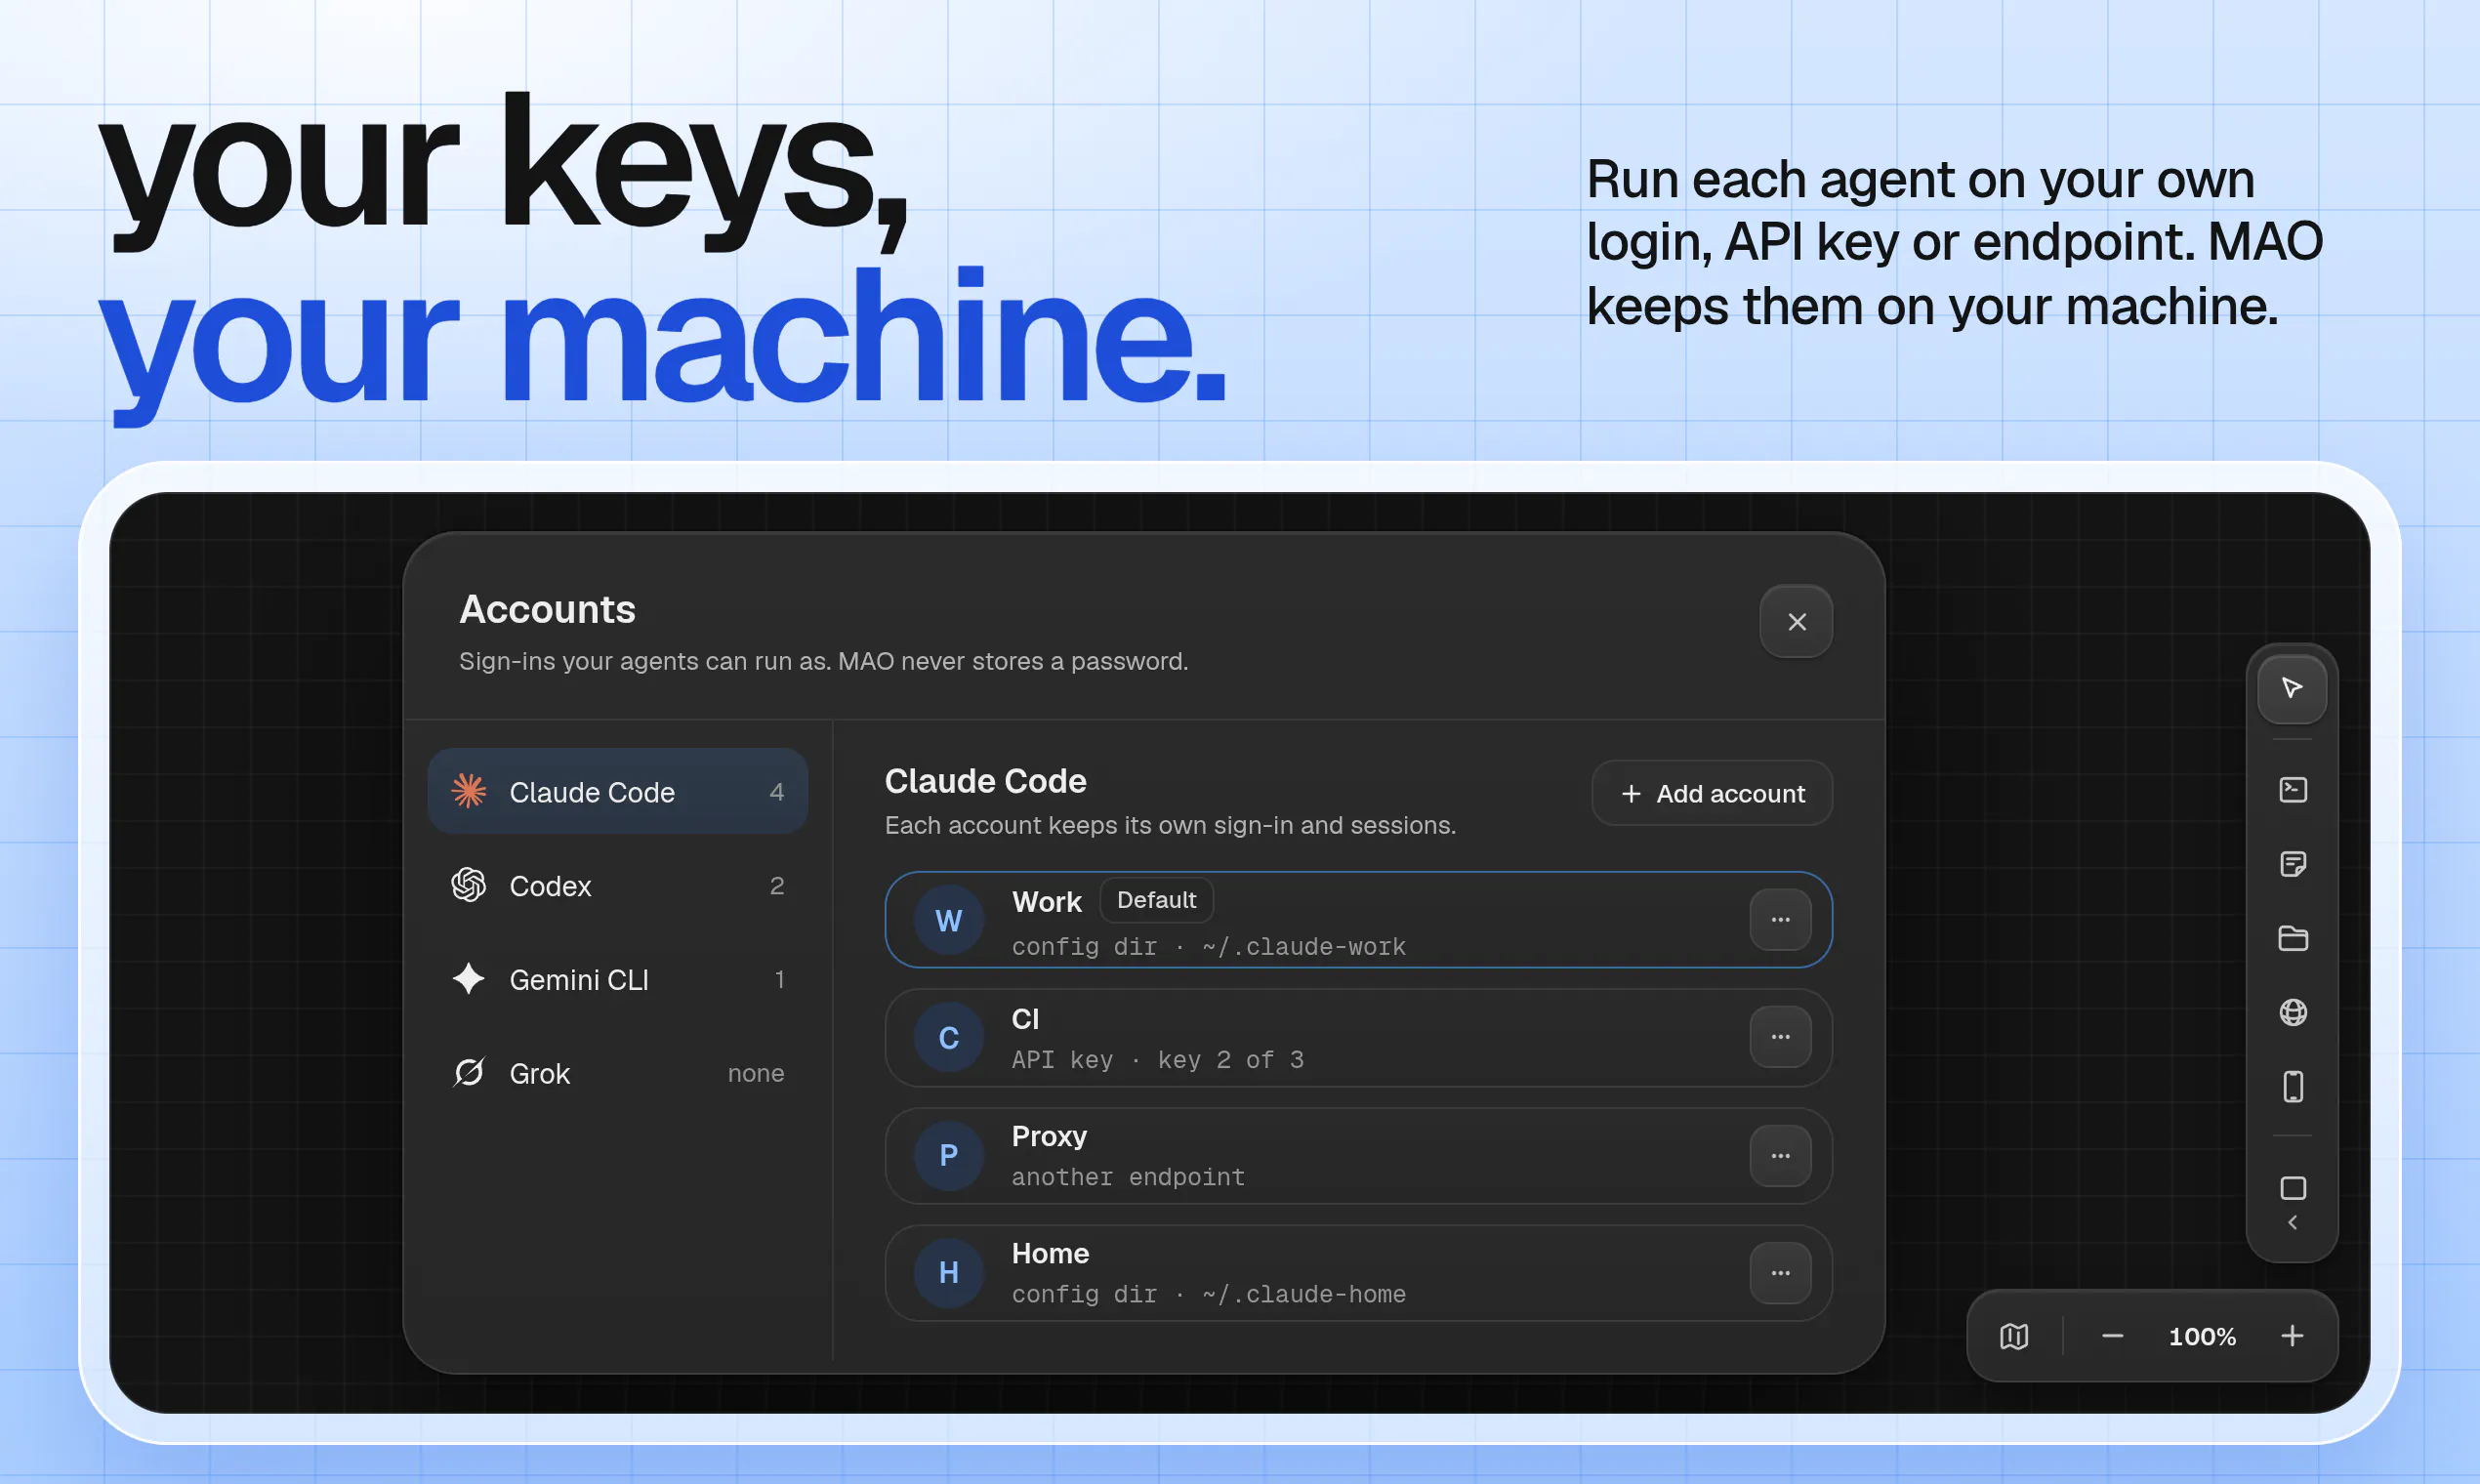Click "config dir · ~/.claude-work" text

coord(1208,946)
